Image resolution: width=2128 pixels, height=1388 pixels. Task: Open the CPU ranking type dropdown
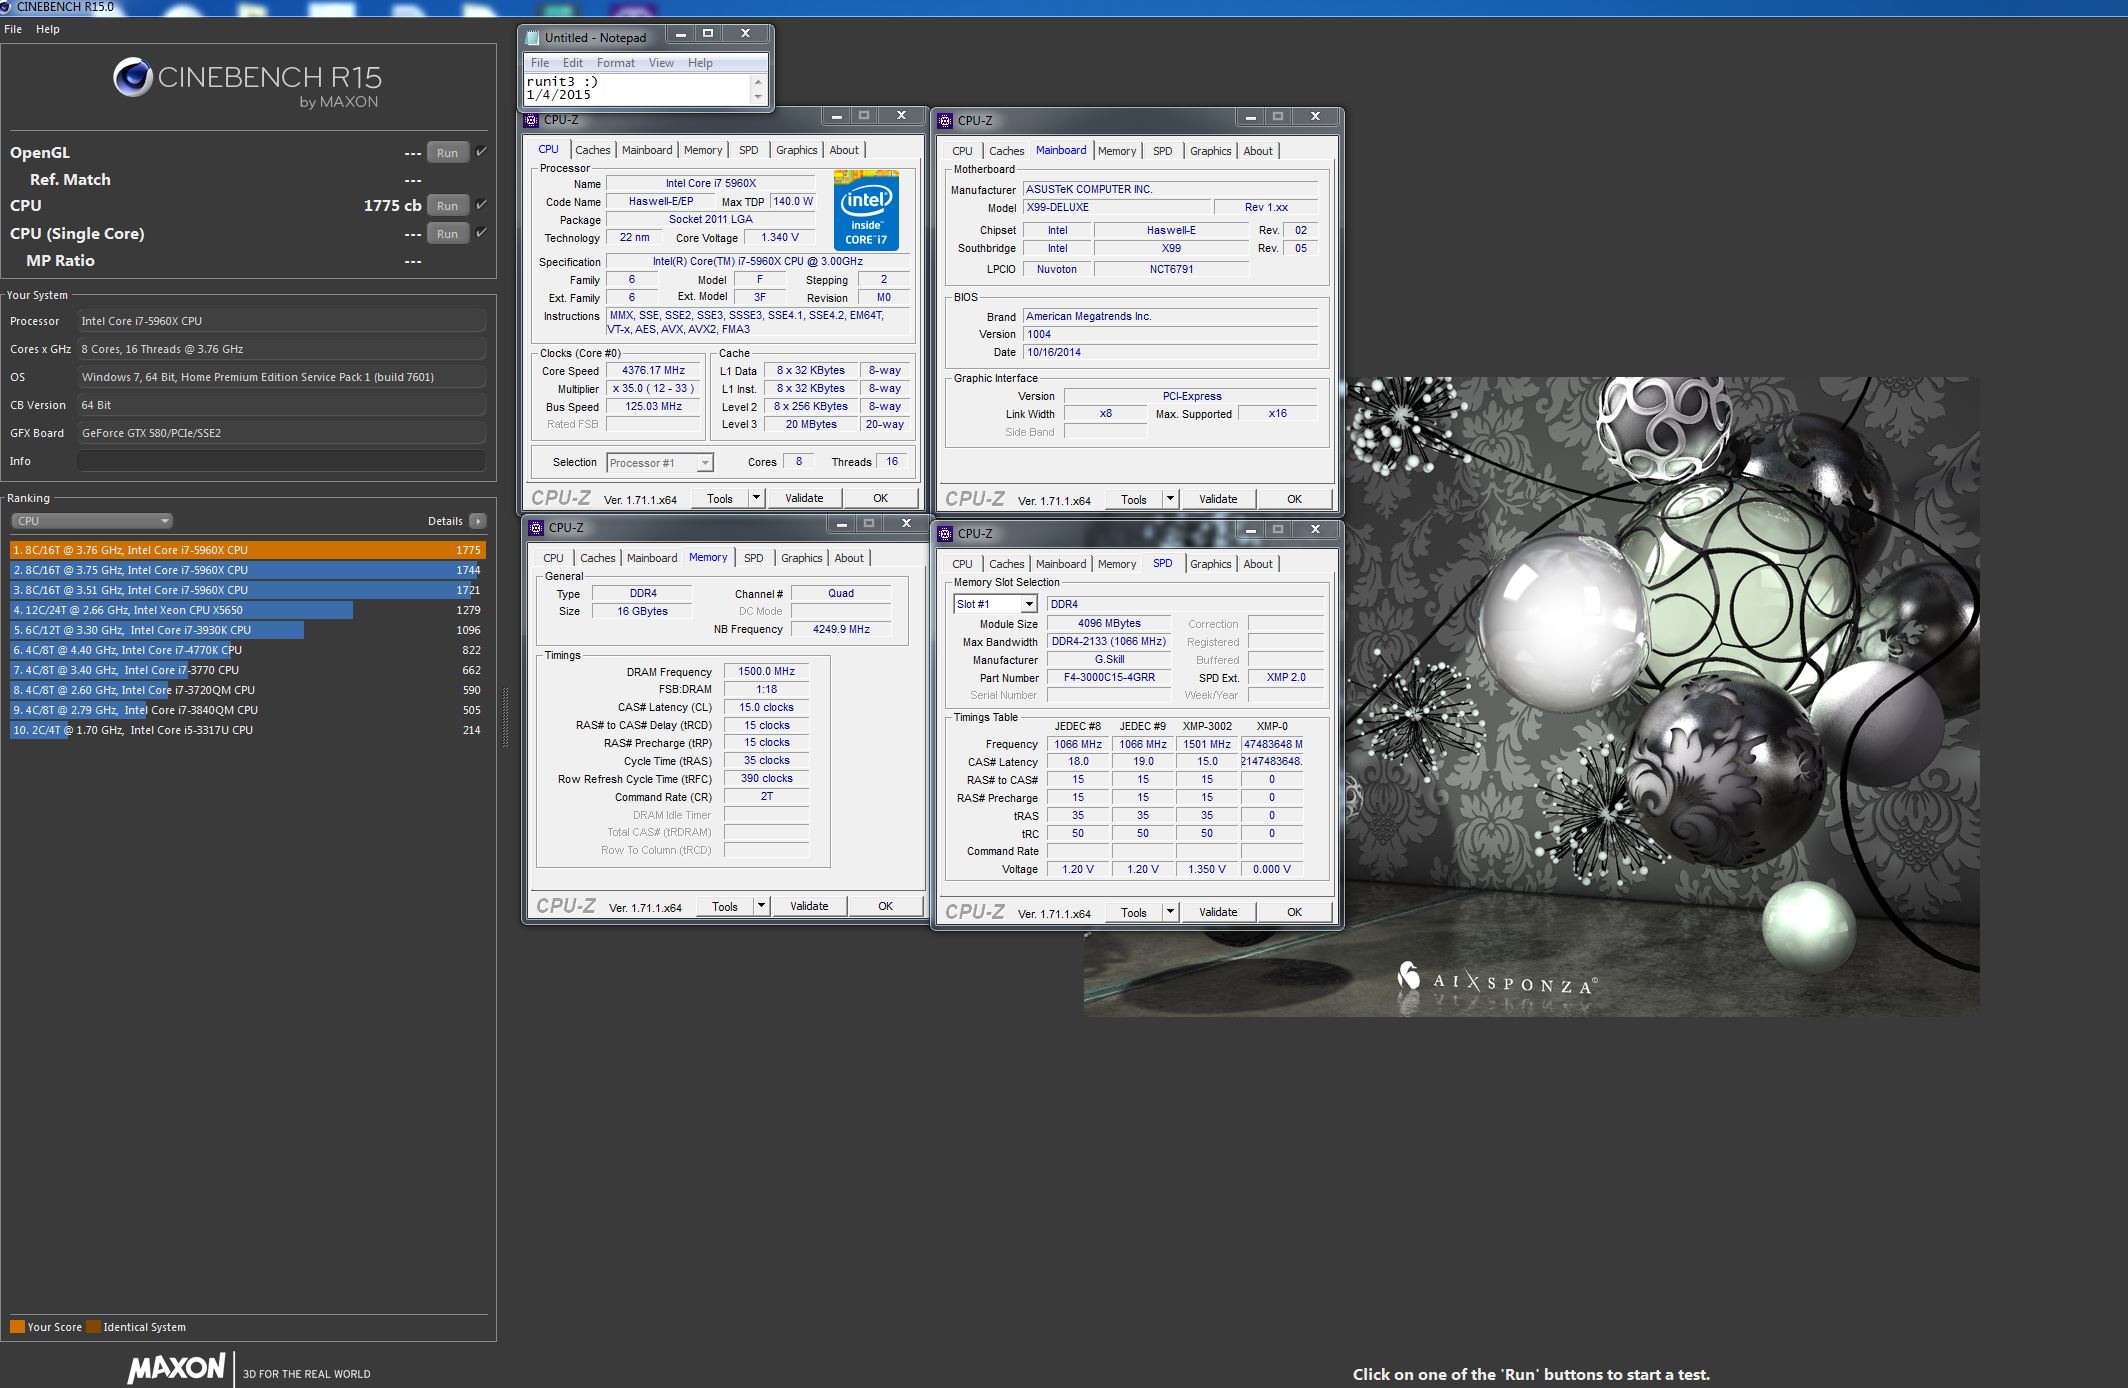point(92,521)
